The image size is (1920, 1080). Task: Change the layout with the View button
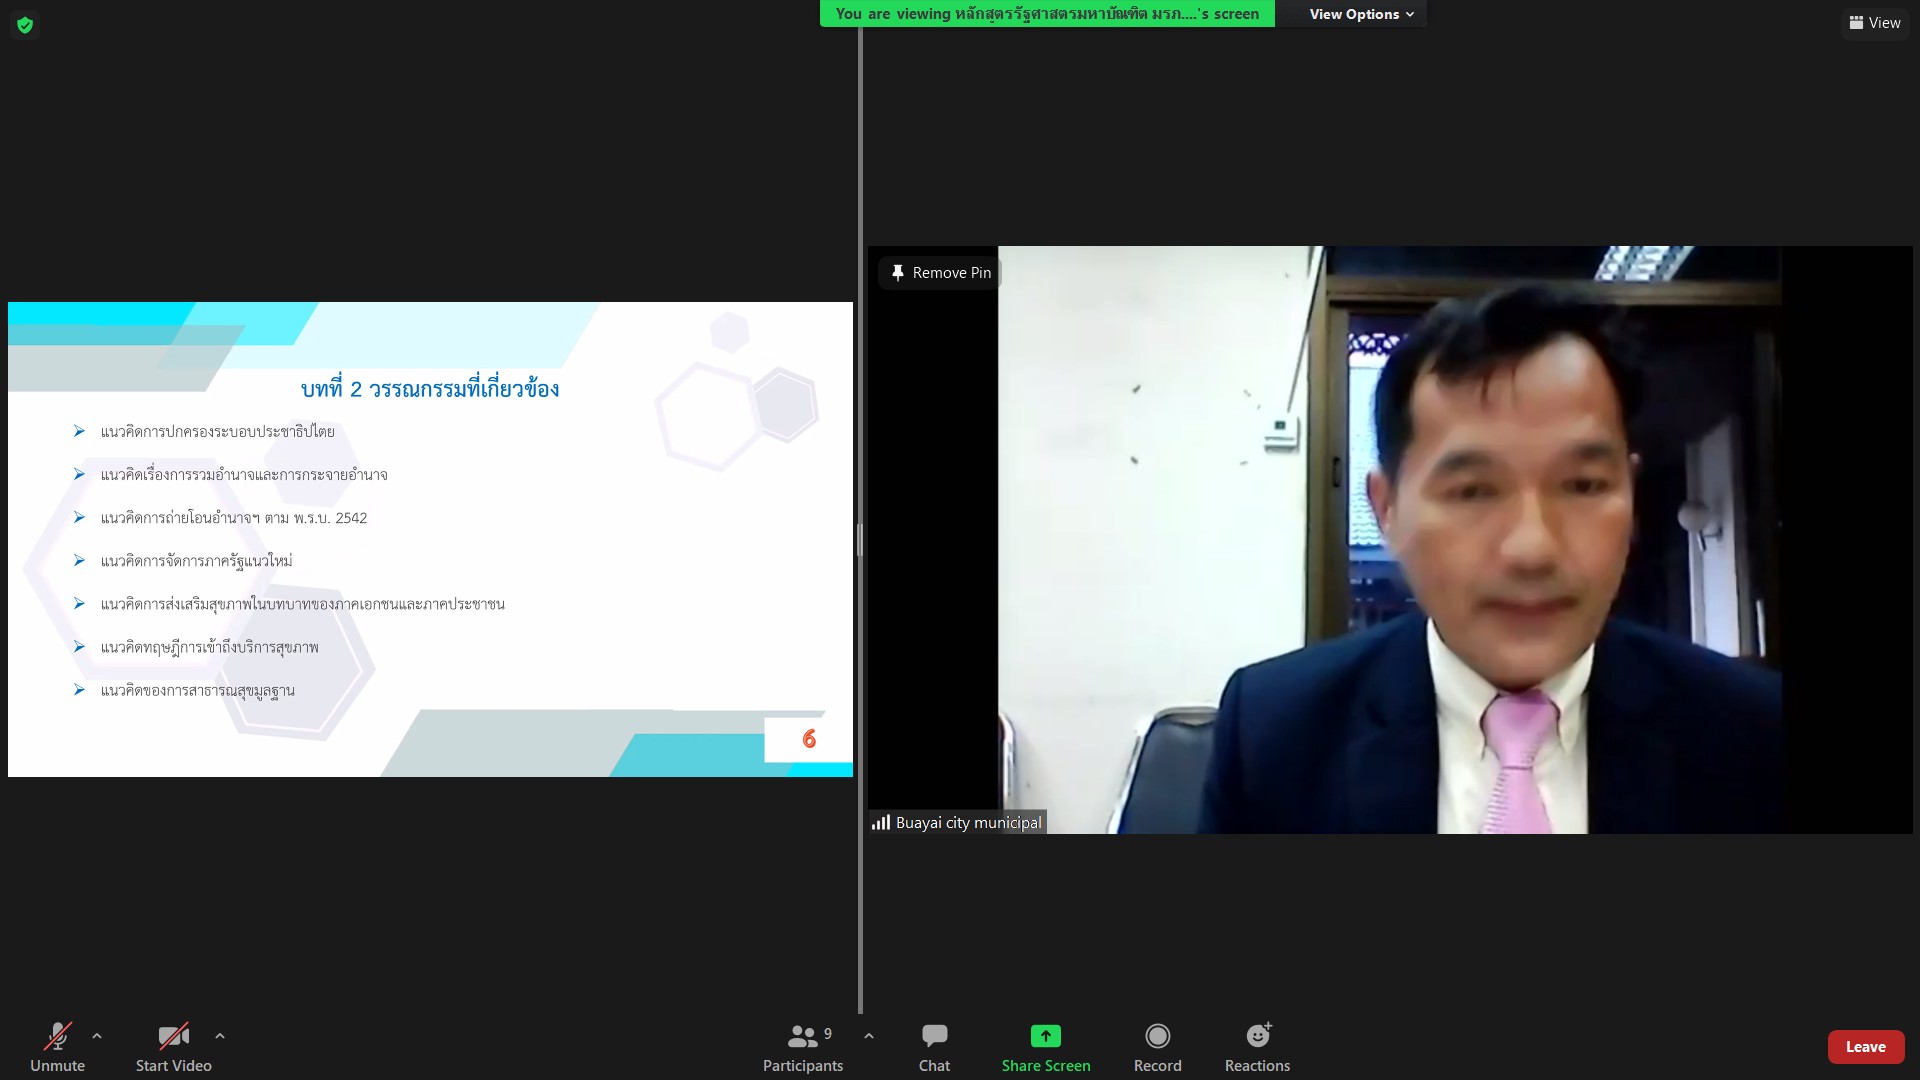coord(1874,22)
